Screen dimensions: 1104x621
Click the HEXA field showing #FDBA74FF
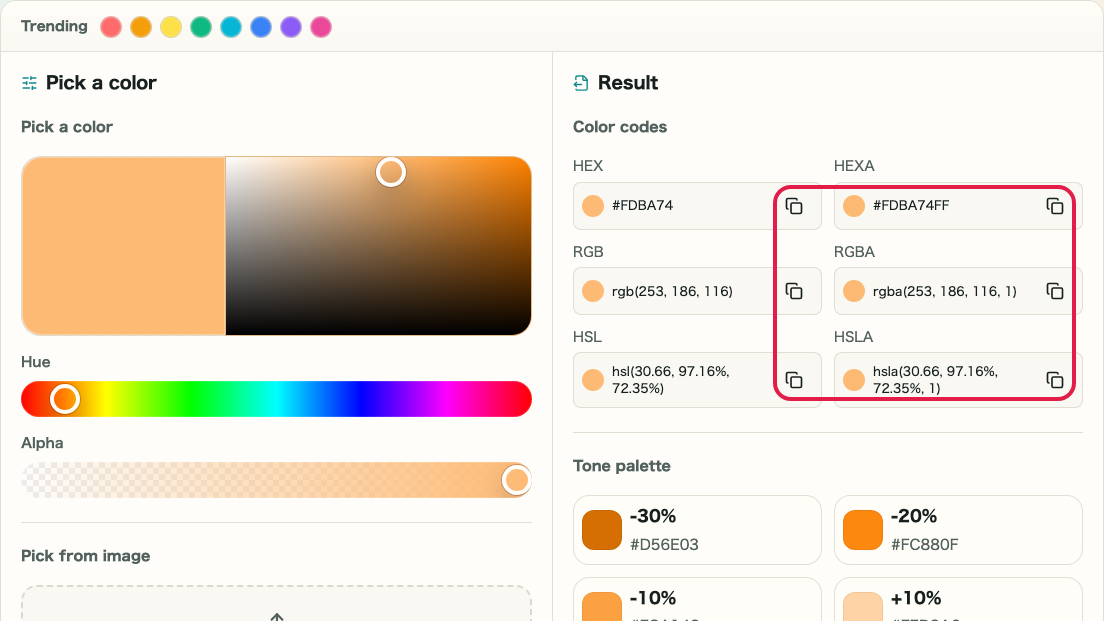click(x=958, y=206)
